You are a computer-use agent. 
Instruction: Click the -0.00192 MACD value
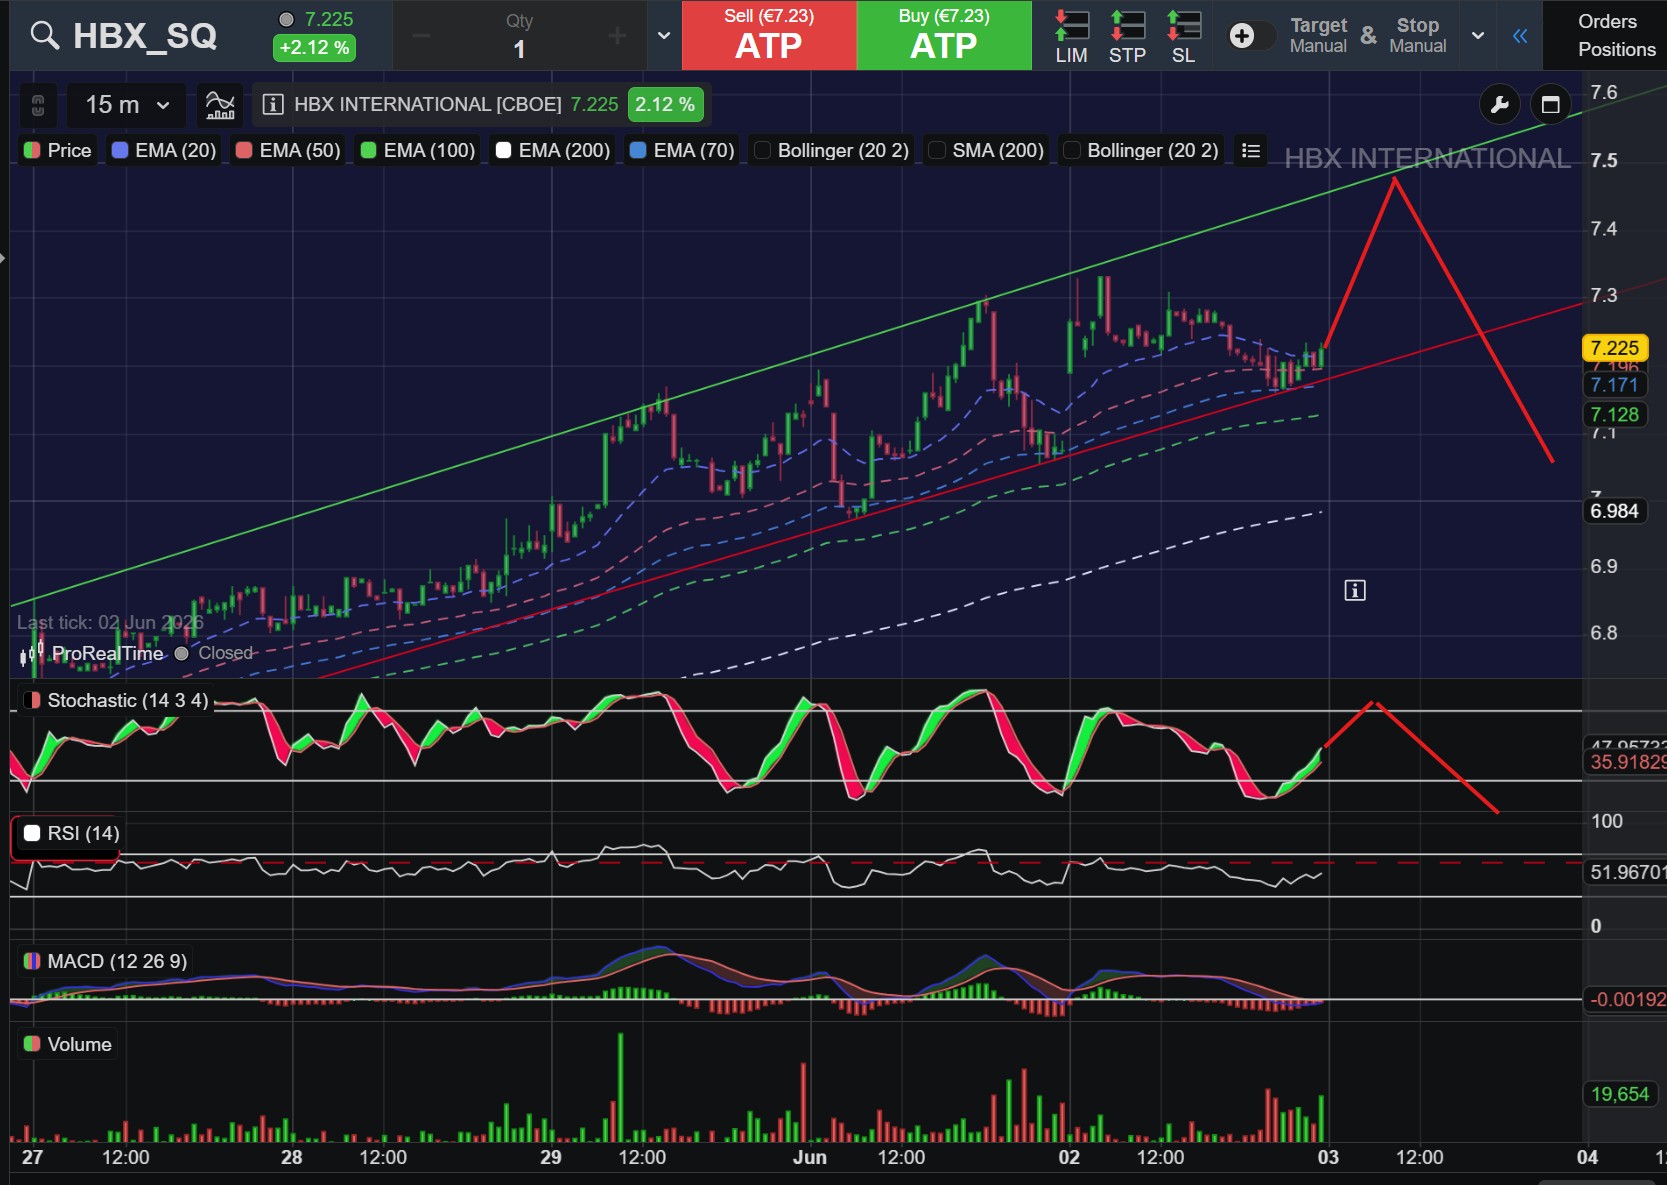[x=1626, y=999]
